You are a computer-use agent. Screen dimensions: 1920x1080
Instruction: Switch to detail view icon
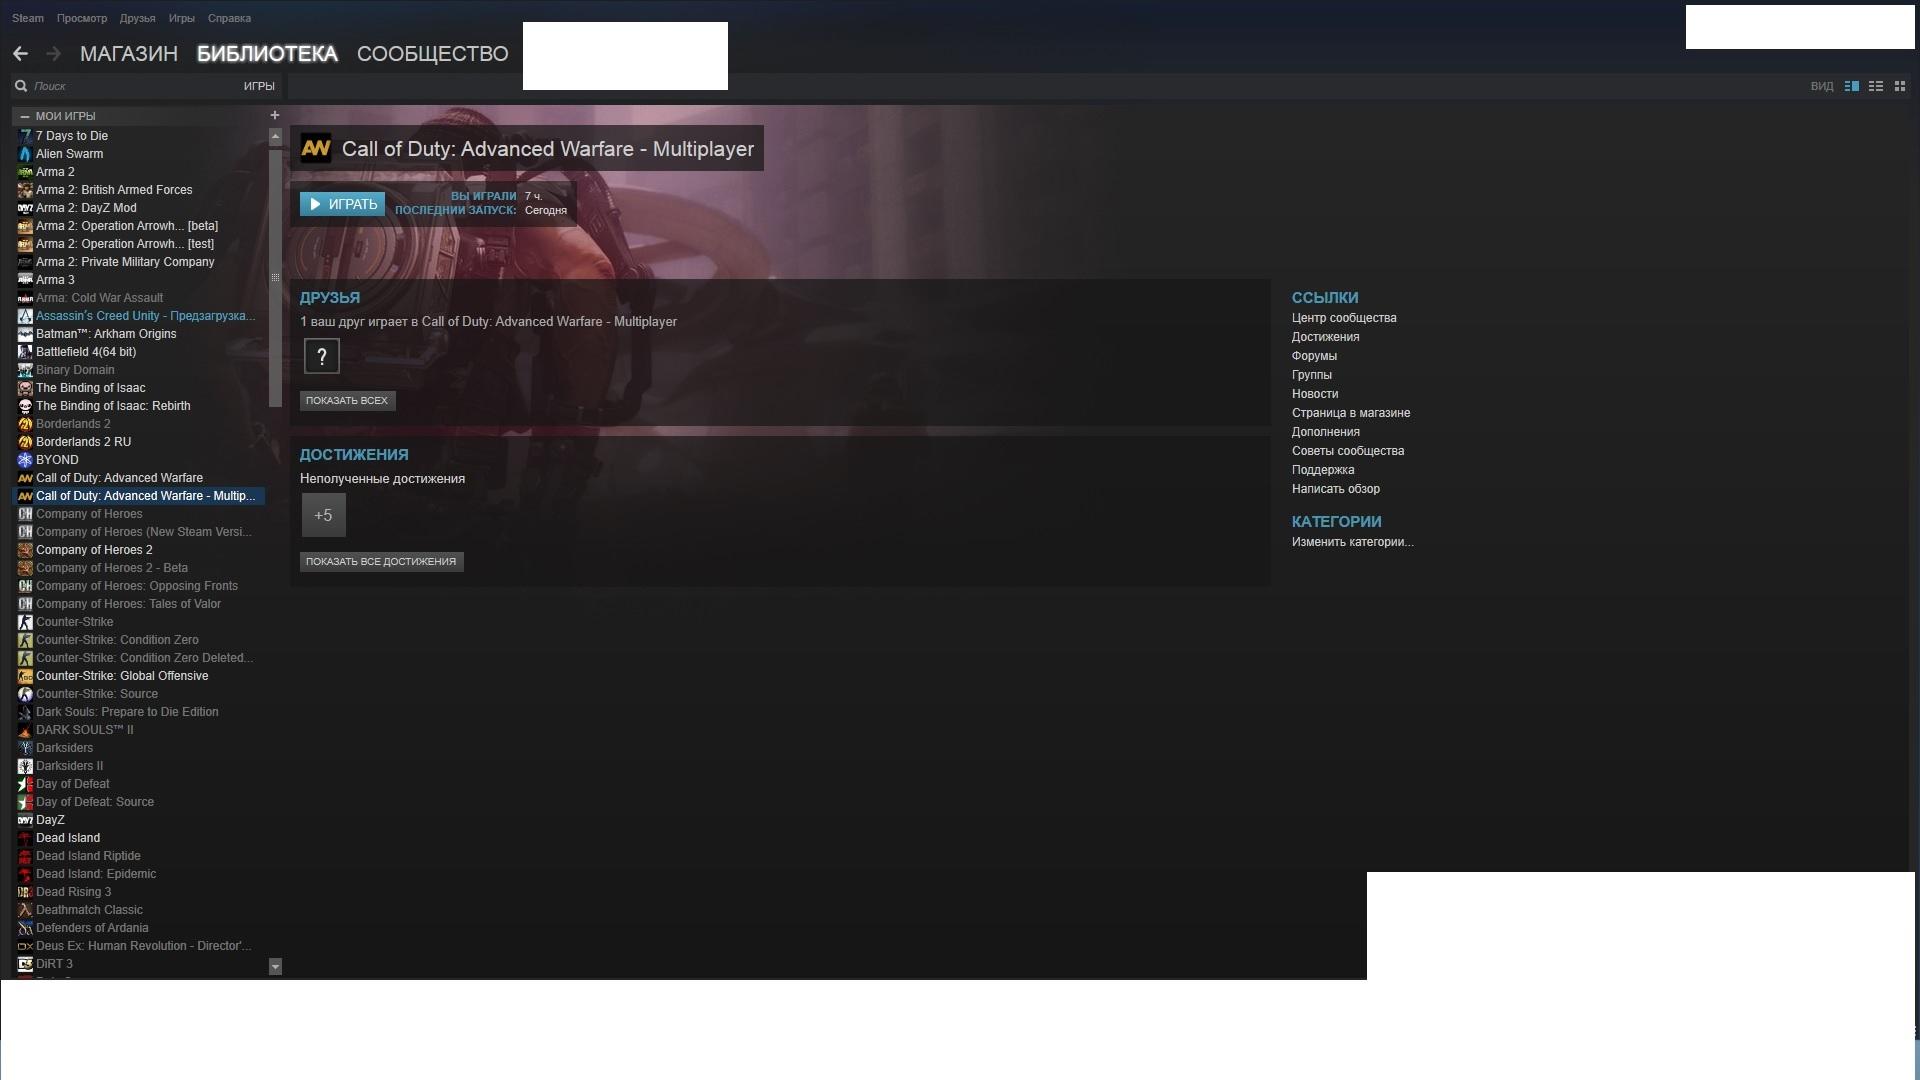(1852, 86)
